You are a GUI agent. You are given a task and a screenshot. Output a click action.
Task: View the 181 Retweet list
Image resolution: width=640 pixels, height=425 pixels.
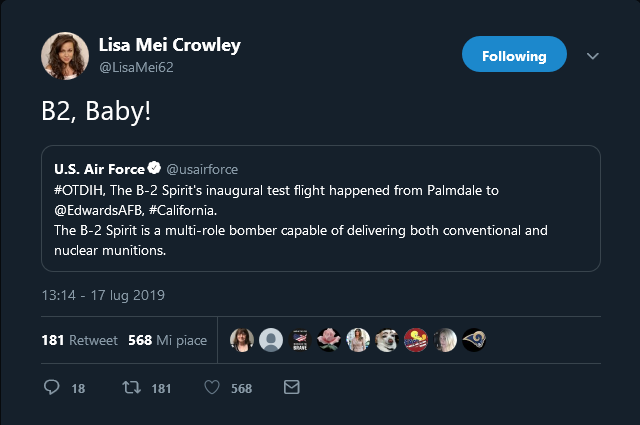[x=79, y=340]
